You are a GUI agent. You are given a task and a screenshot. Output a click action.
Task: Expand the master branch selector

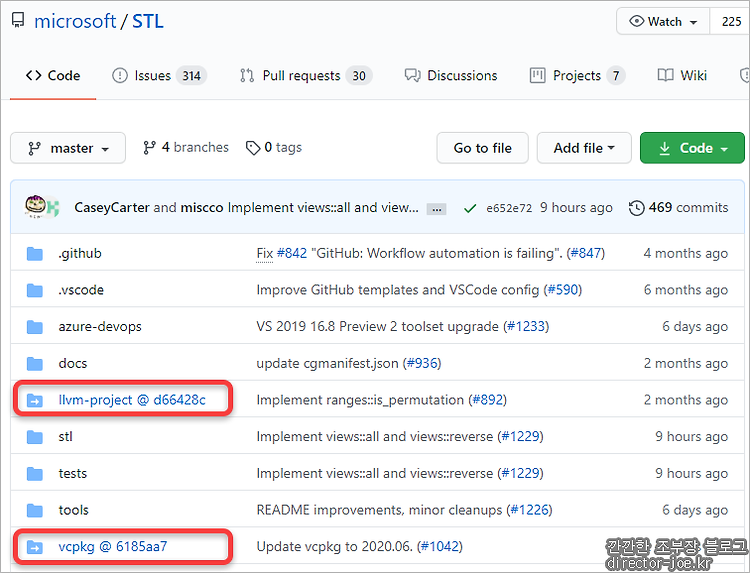pyautogui.click(x=68, y=148)
